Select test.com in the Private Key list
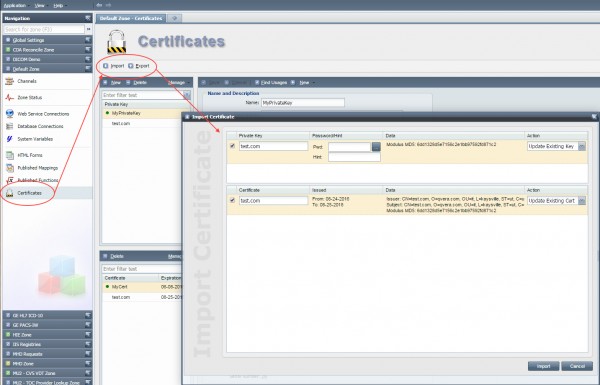Viewport: 600px width, 385px height. (142, 123)
